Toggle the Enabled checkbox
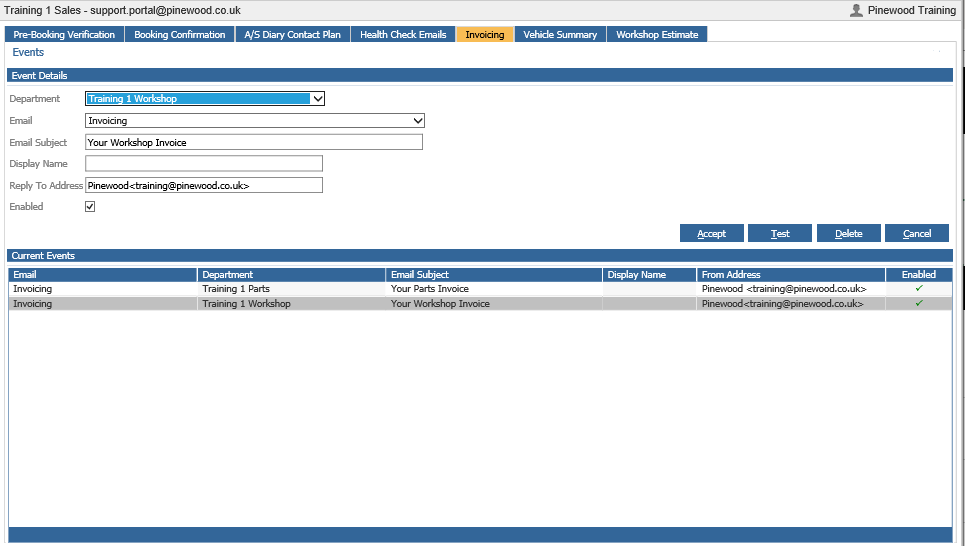 [x=90, y=207]
